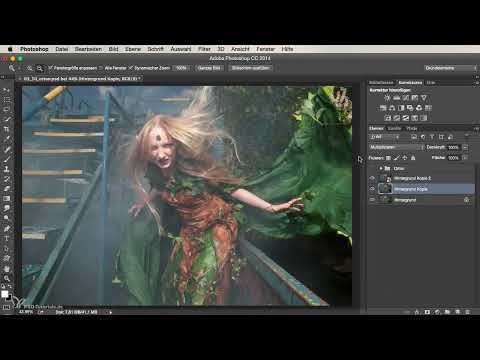Open the Multiplizieren blend mode dropdown
Screen dimensions: 480x360
click(x=396, y=147)
